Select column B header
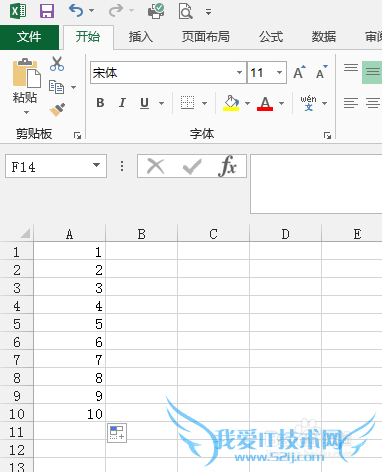The width and height of the screenshot is (382, 472). 141,234
